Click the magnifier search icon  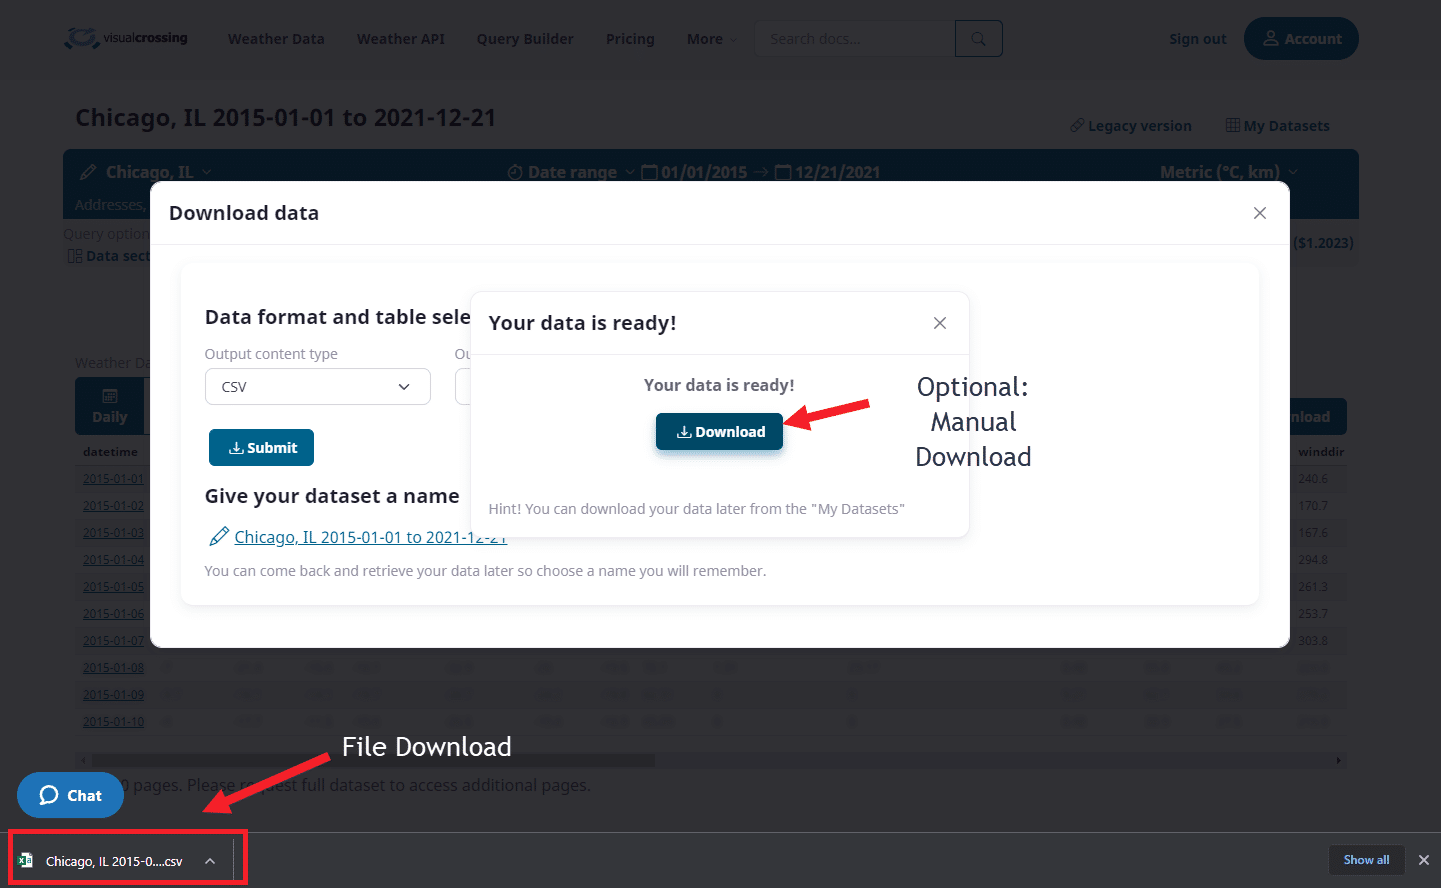977,38
